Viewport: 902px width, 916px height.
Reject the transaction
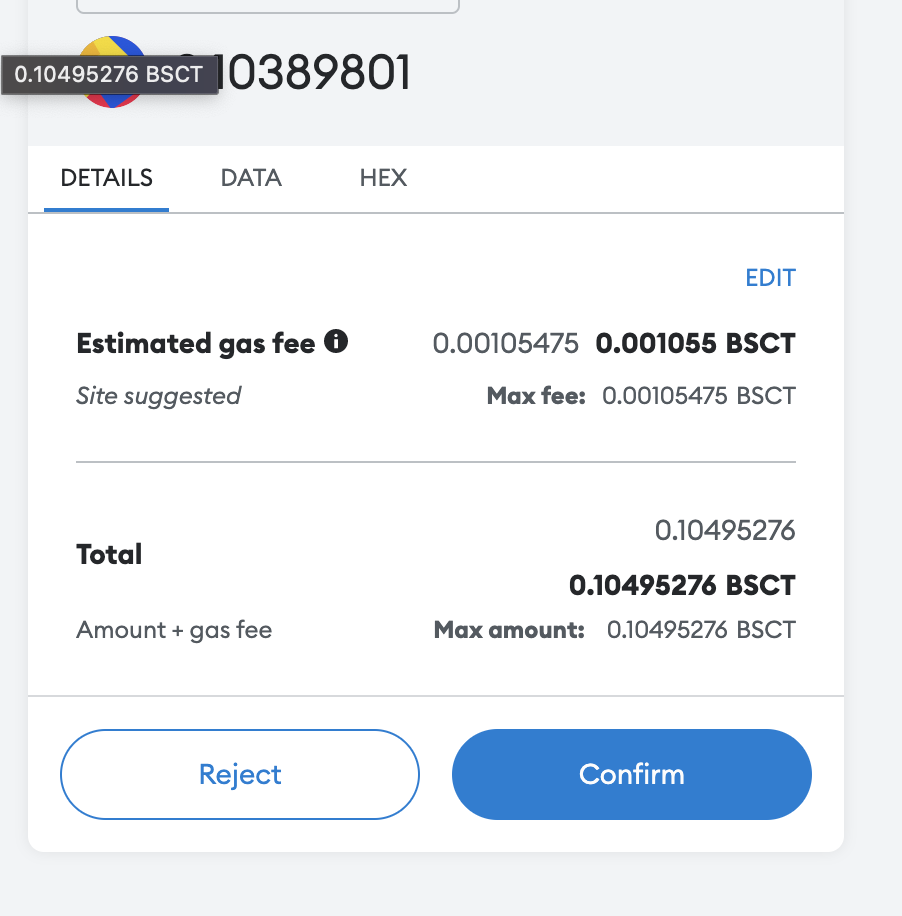[x=240, y=774]
